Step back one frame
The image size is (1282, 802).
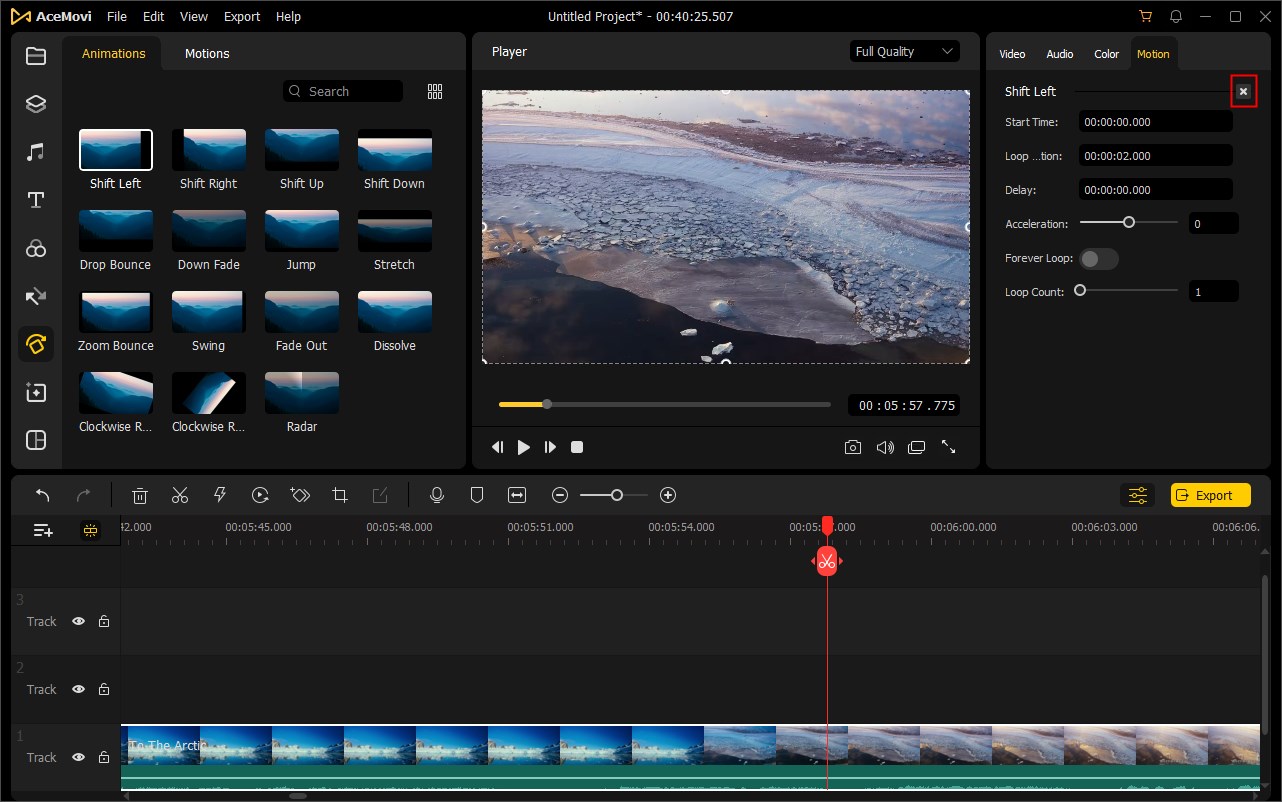pyautogui.click(x=497, y=448)
